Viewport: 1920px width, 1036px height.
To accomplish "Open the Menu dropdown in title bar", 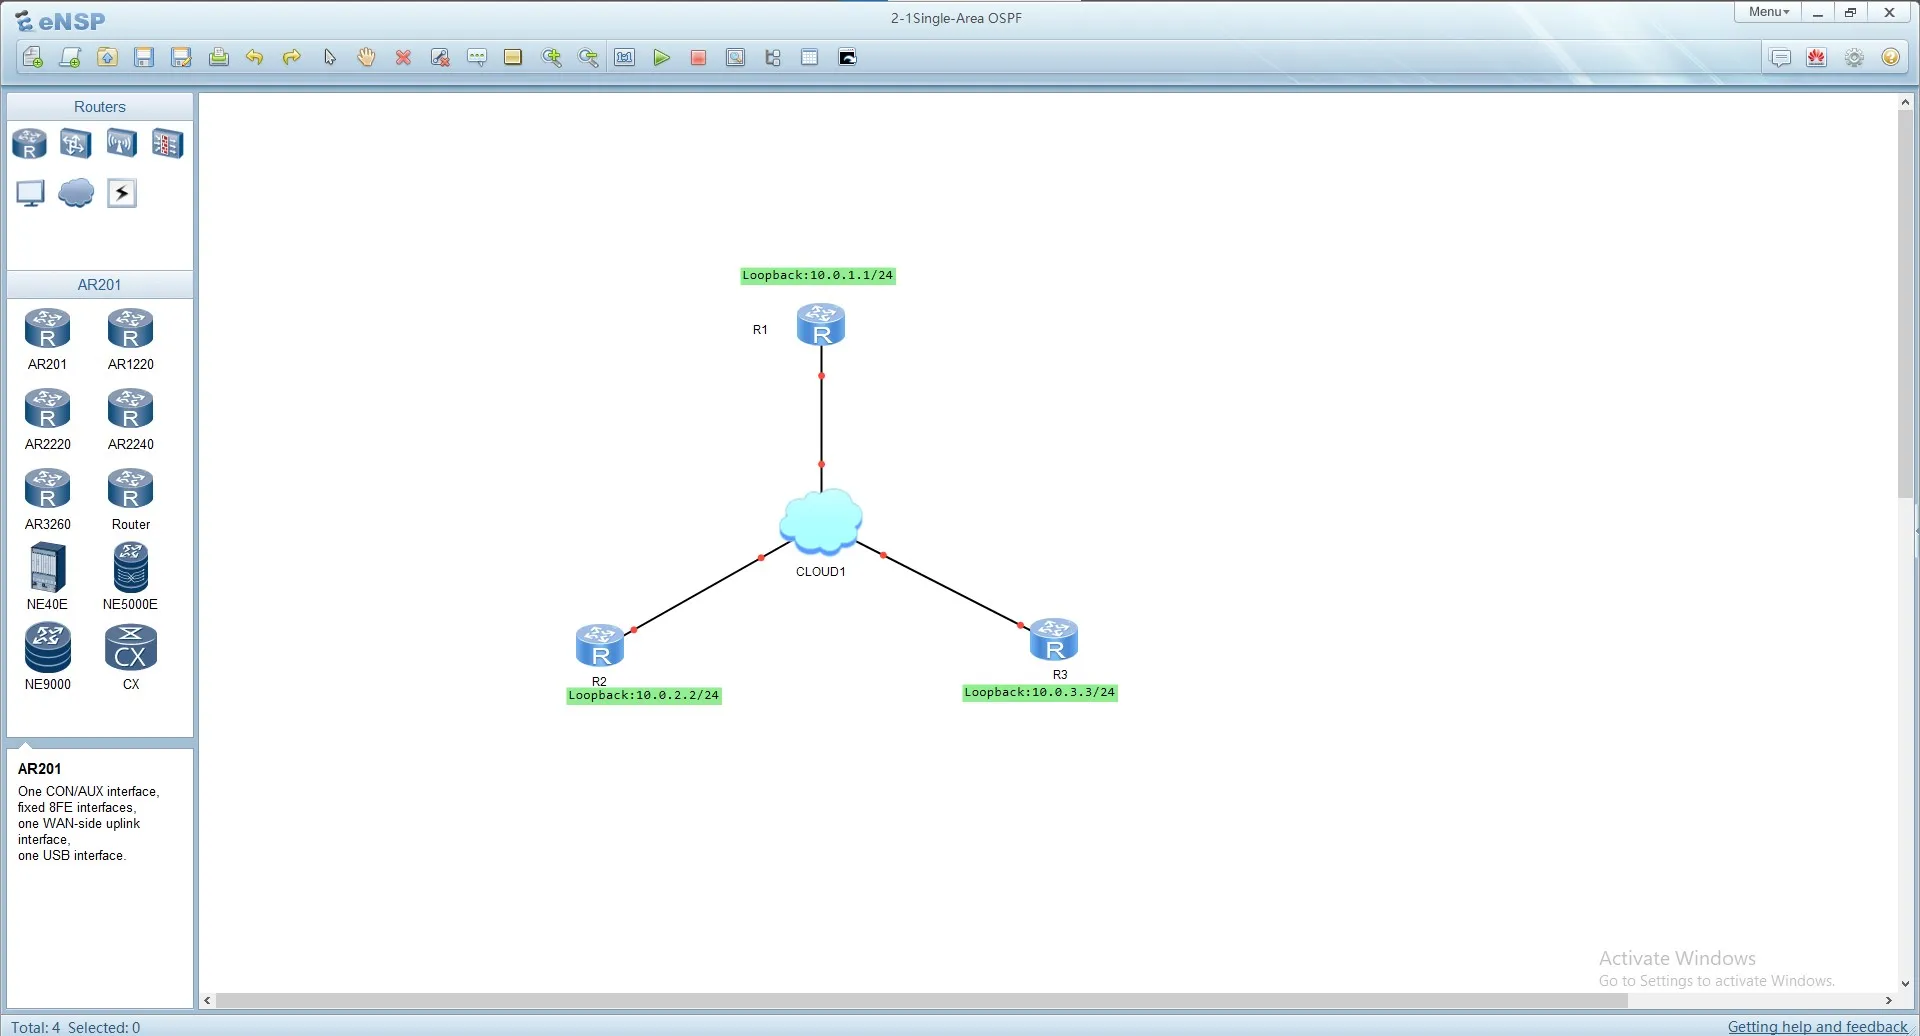I will pos(1768,12).
